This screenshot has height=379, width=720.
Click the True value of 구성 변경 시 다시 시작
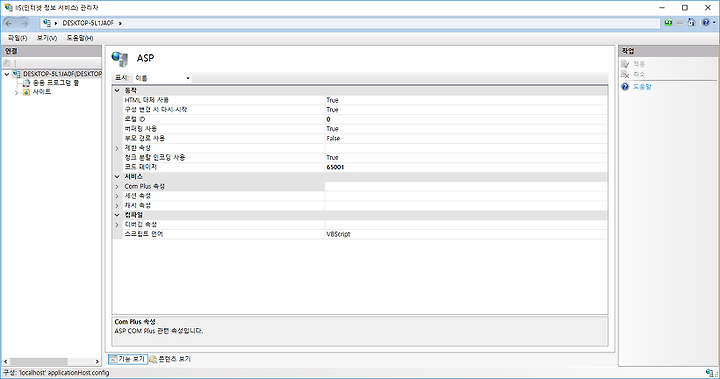[332, 110]
